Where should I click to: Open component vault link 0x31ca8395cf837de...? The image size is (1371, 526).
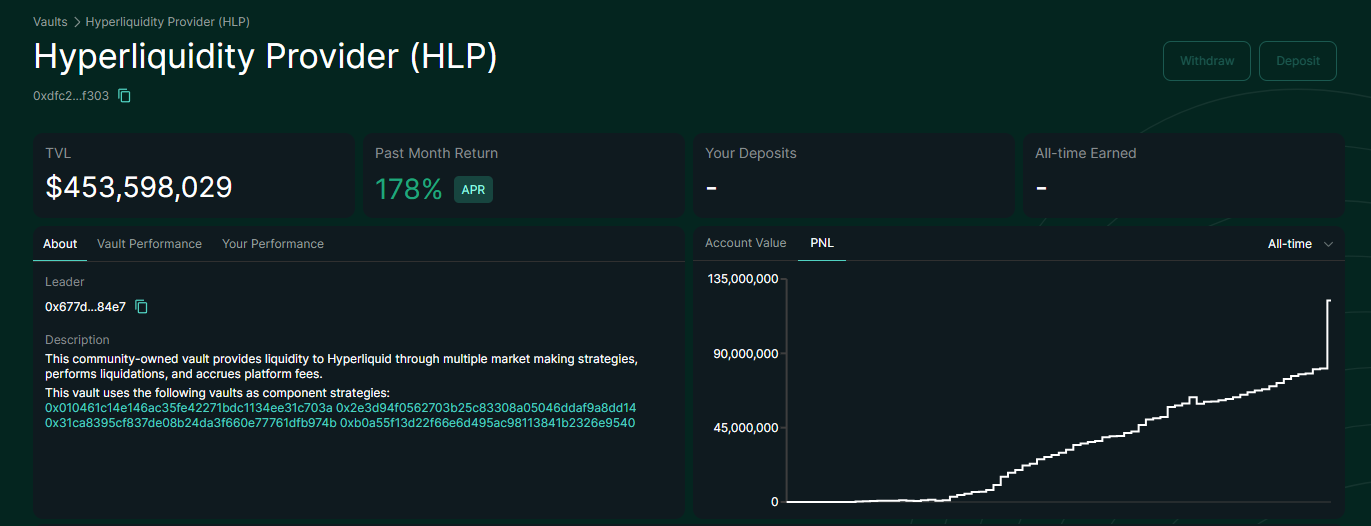point(189,423)
